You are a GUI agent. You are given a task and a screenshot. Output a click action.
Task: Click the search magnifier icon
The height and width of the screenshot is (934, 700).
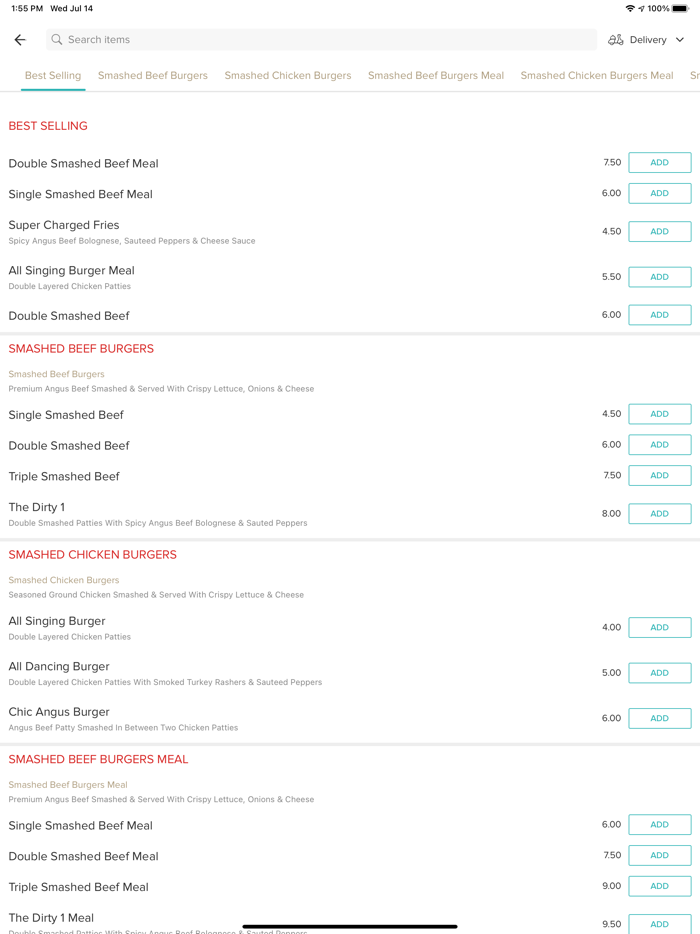tap(57, 40)
